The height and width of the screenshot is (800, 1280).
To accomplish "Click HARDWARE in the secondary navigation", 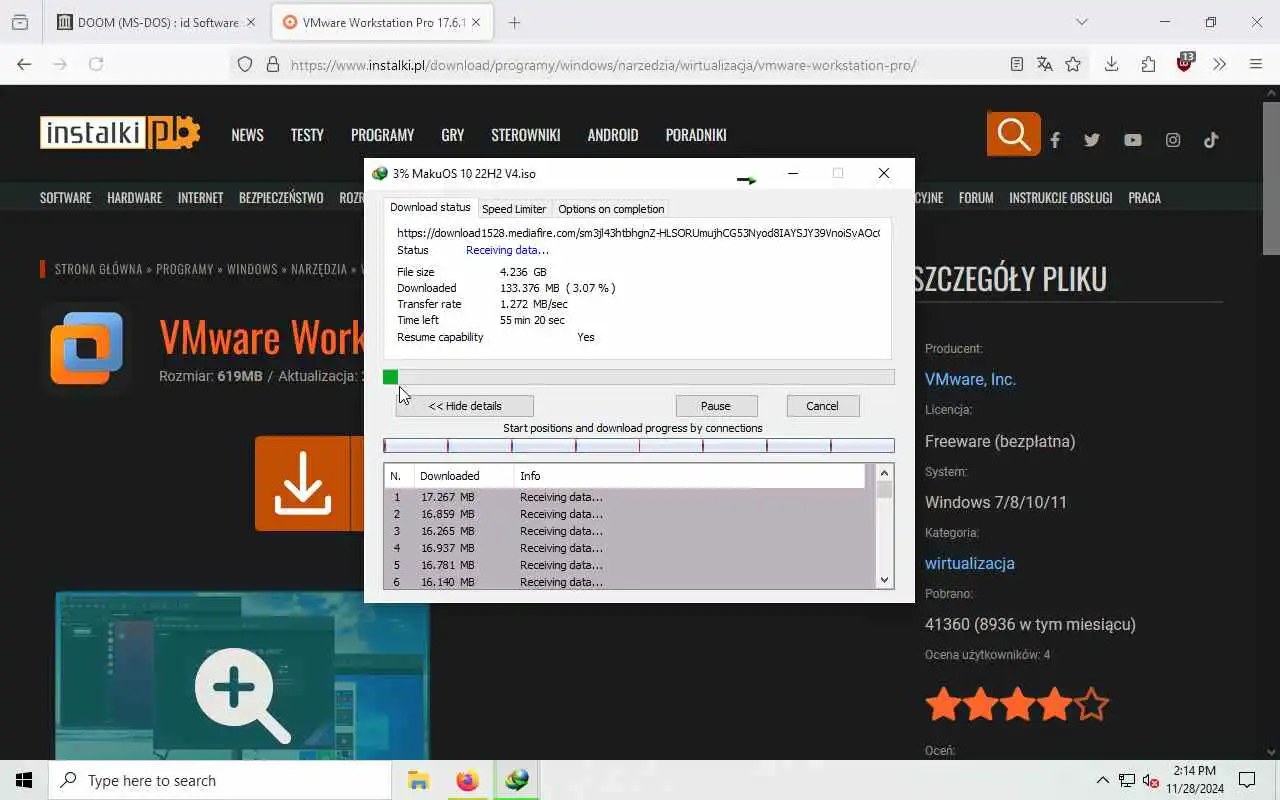I will [134, 198].
